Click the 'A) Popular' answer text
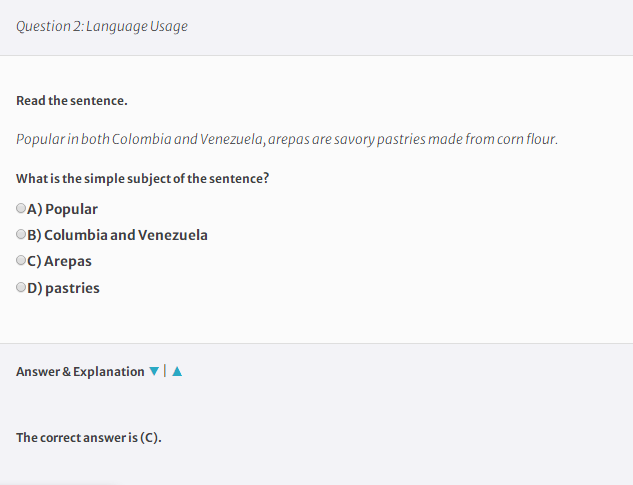The height and width of the screenshot is (485, 633). pos(62,209)
